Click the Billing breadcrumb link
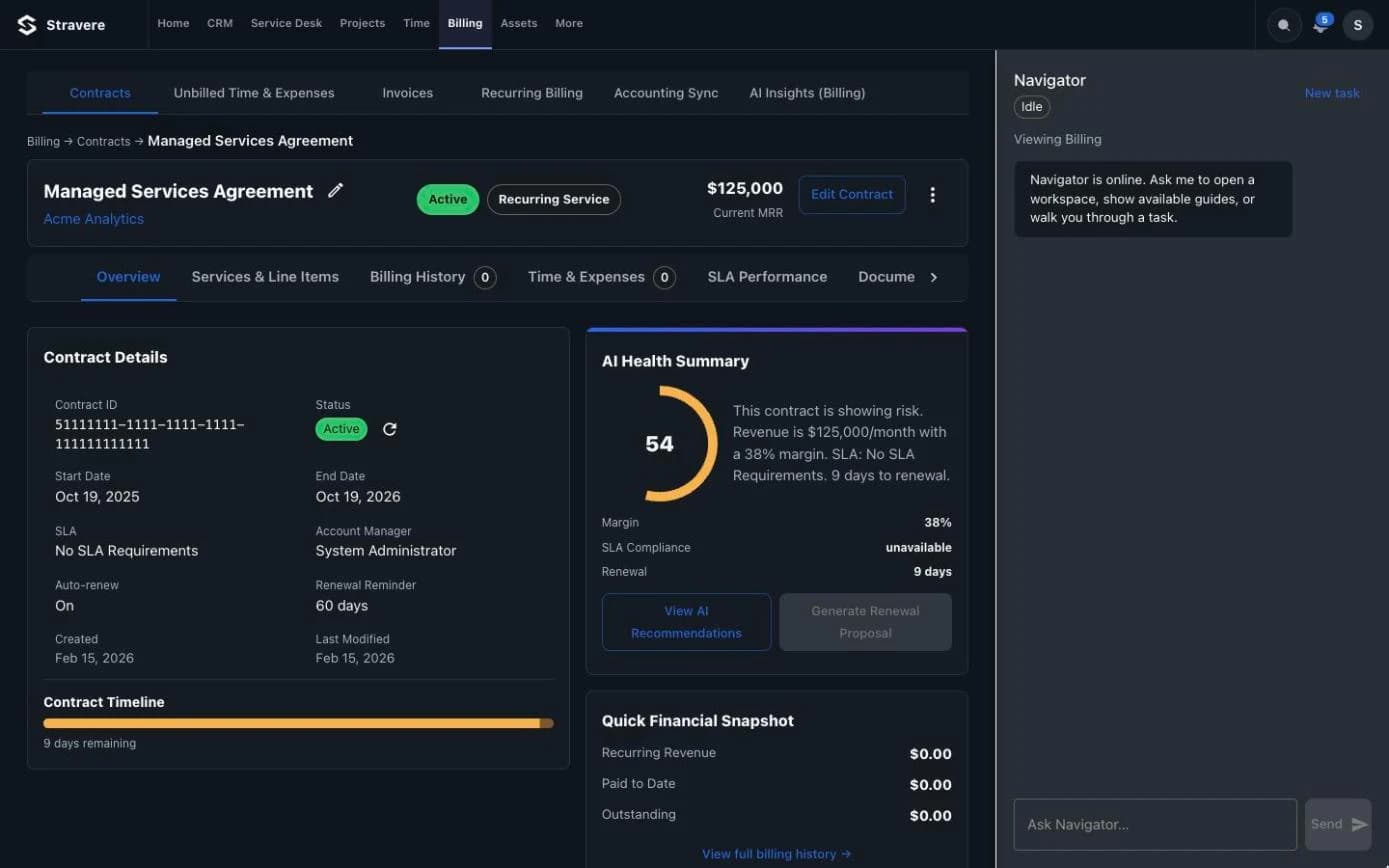 click(x=44, y=142)
